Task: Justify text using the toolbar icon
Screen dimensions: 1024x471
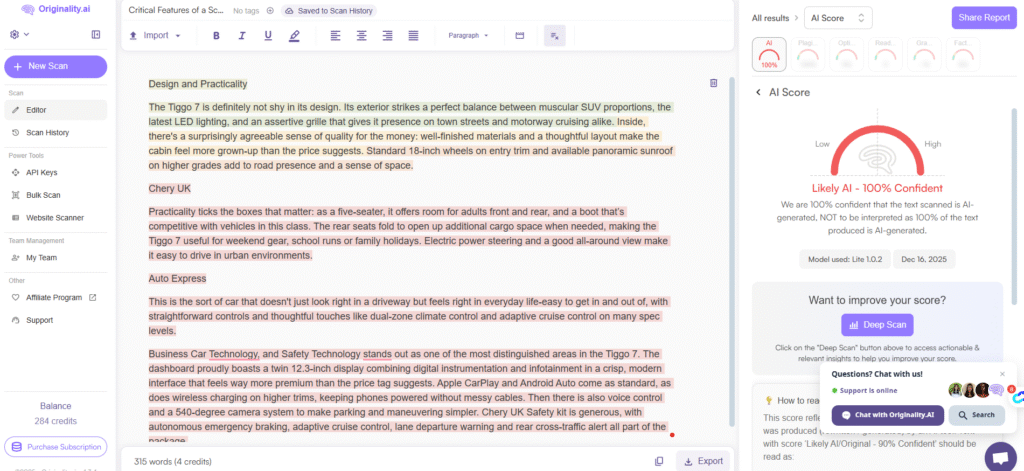Action: [413, 36]
